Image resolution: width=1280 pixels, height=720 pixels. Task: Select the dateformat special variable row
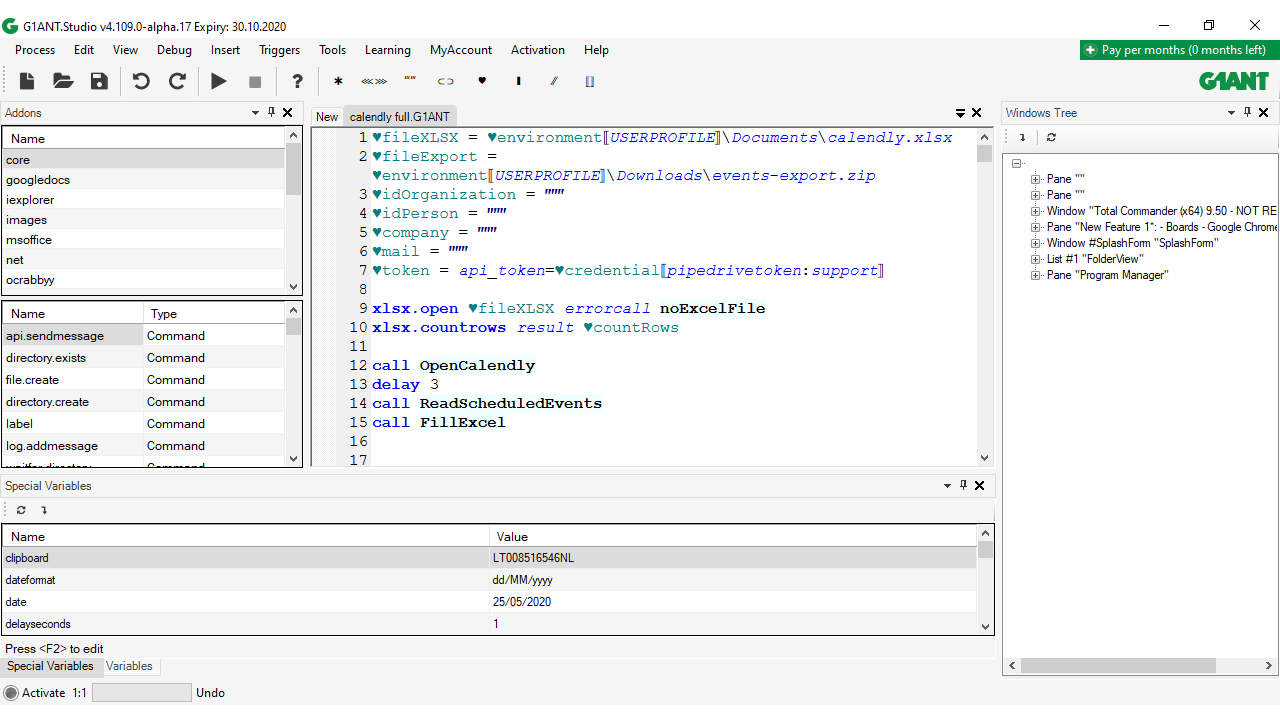point(489,580)
